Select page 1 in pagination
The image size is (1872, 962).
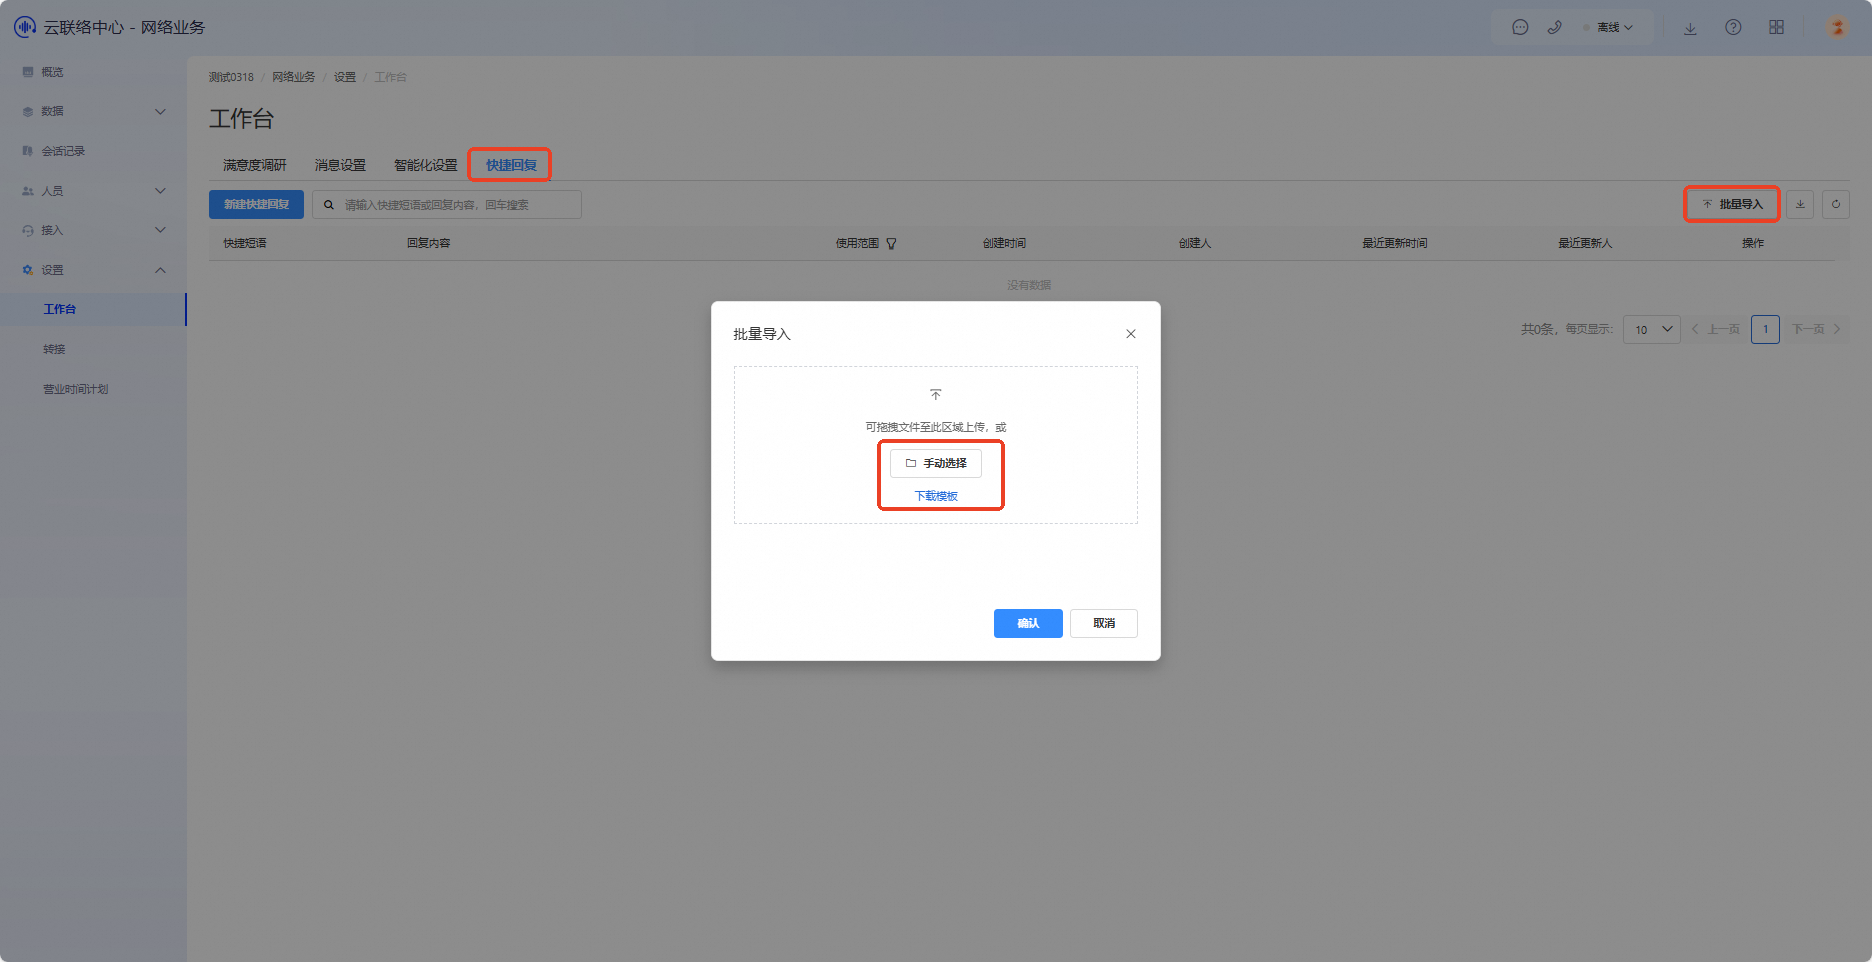[1765, 329]
